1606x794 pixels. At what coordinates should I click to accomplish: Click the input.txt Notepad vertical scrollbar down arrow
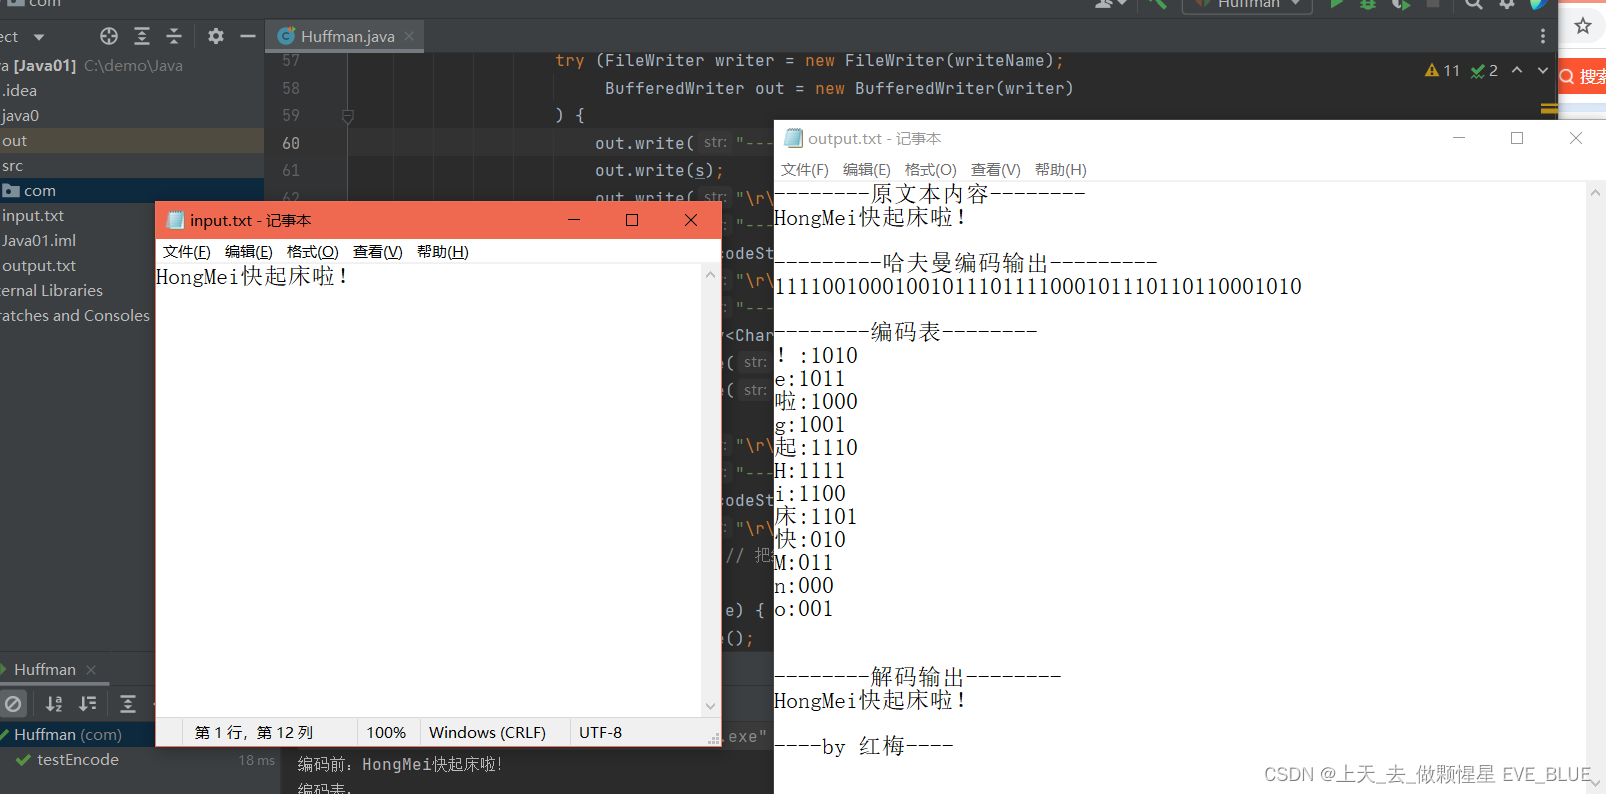point(710,706)
